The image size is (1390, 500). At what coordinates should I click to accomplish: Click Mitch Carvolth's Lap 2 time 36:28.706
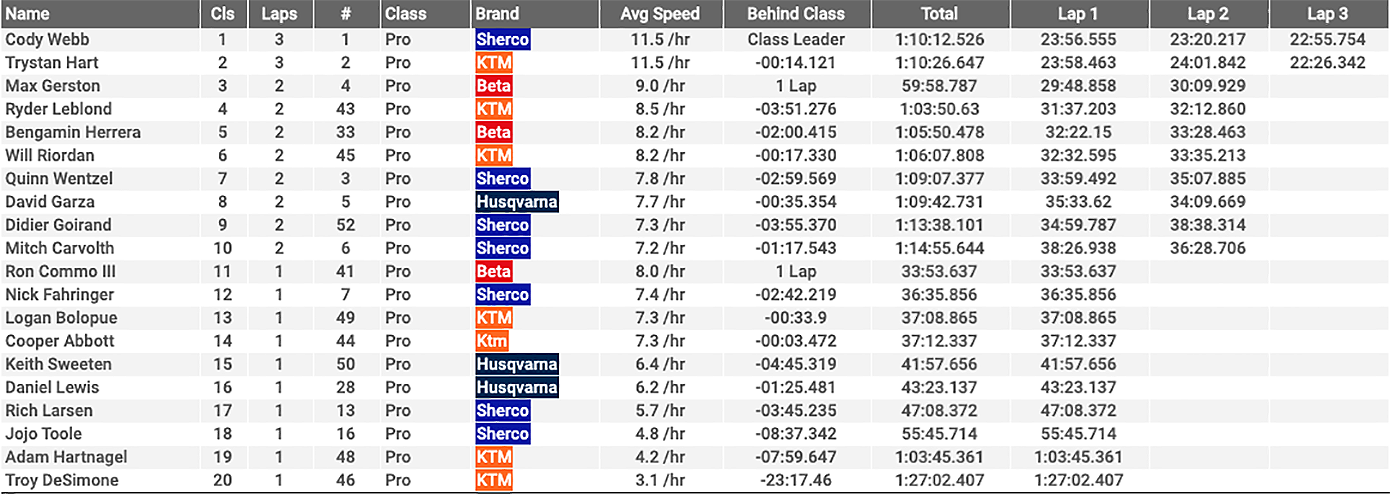pyautogui.click(x=1208, y=248)
